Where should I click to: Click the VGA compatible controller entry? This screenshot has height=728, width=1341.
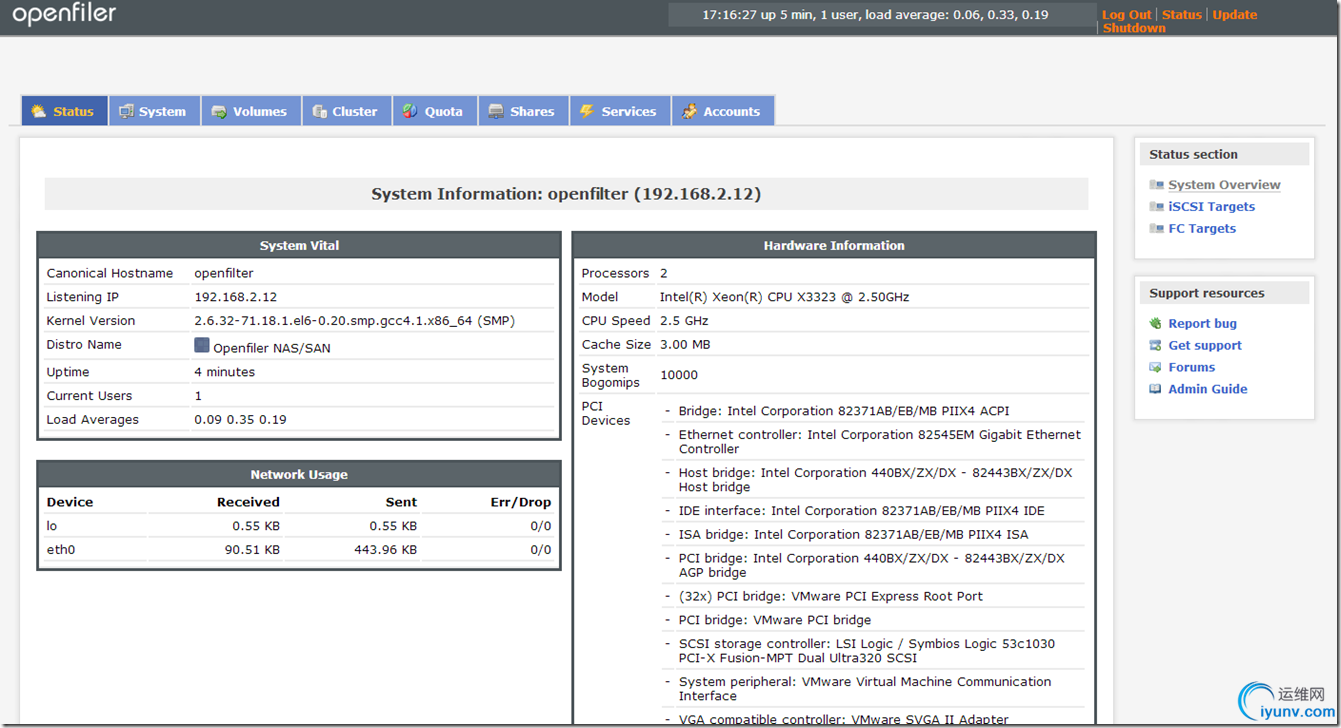tap(844, 720)
